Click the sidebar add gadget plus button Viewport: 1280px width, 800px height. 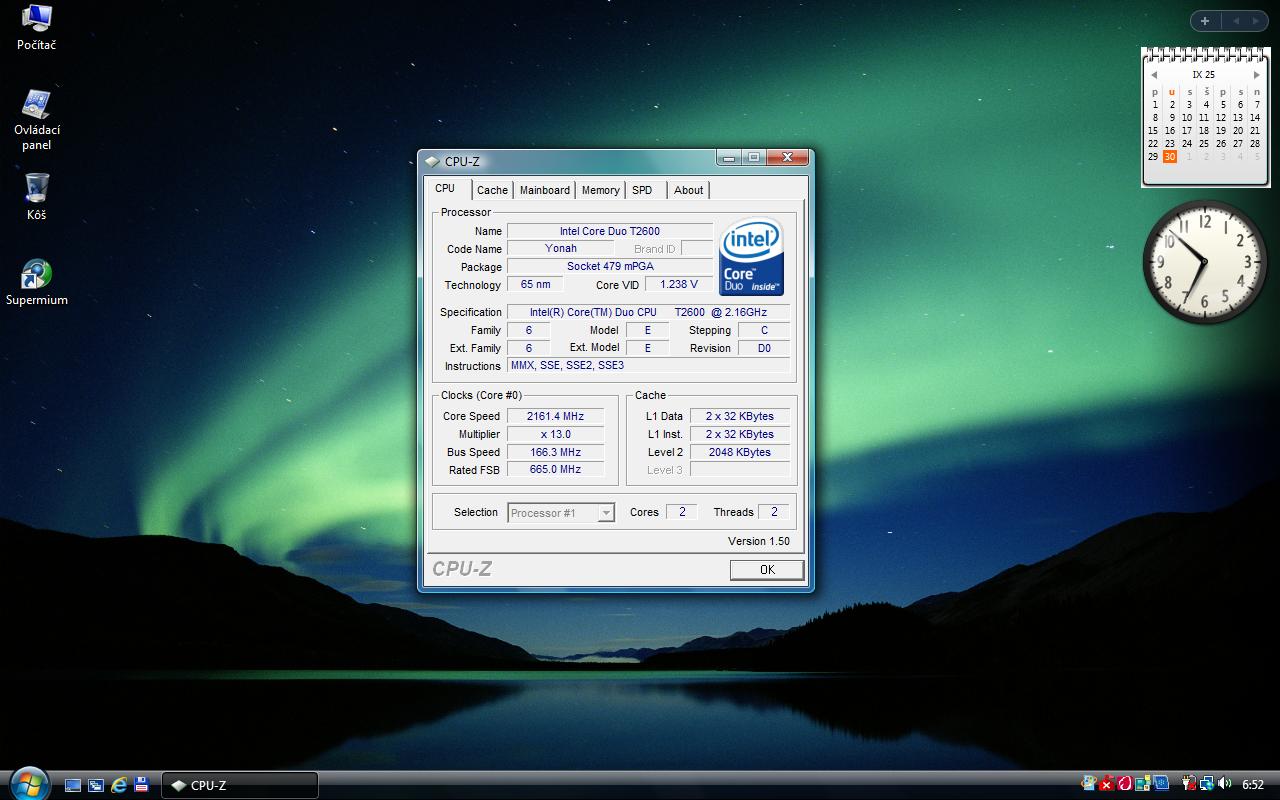(1205, 21)
